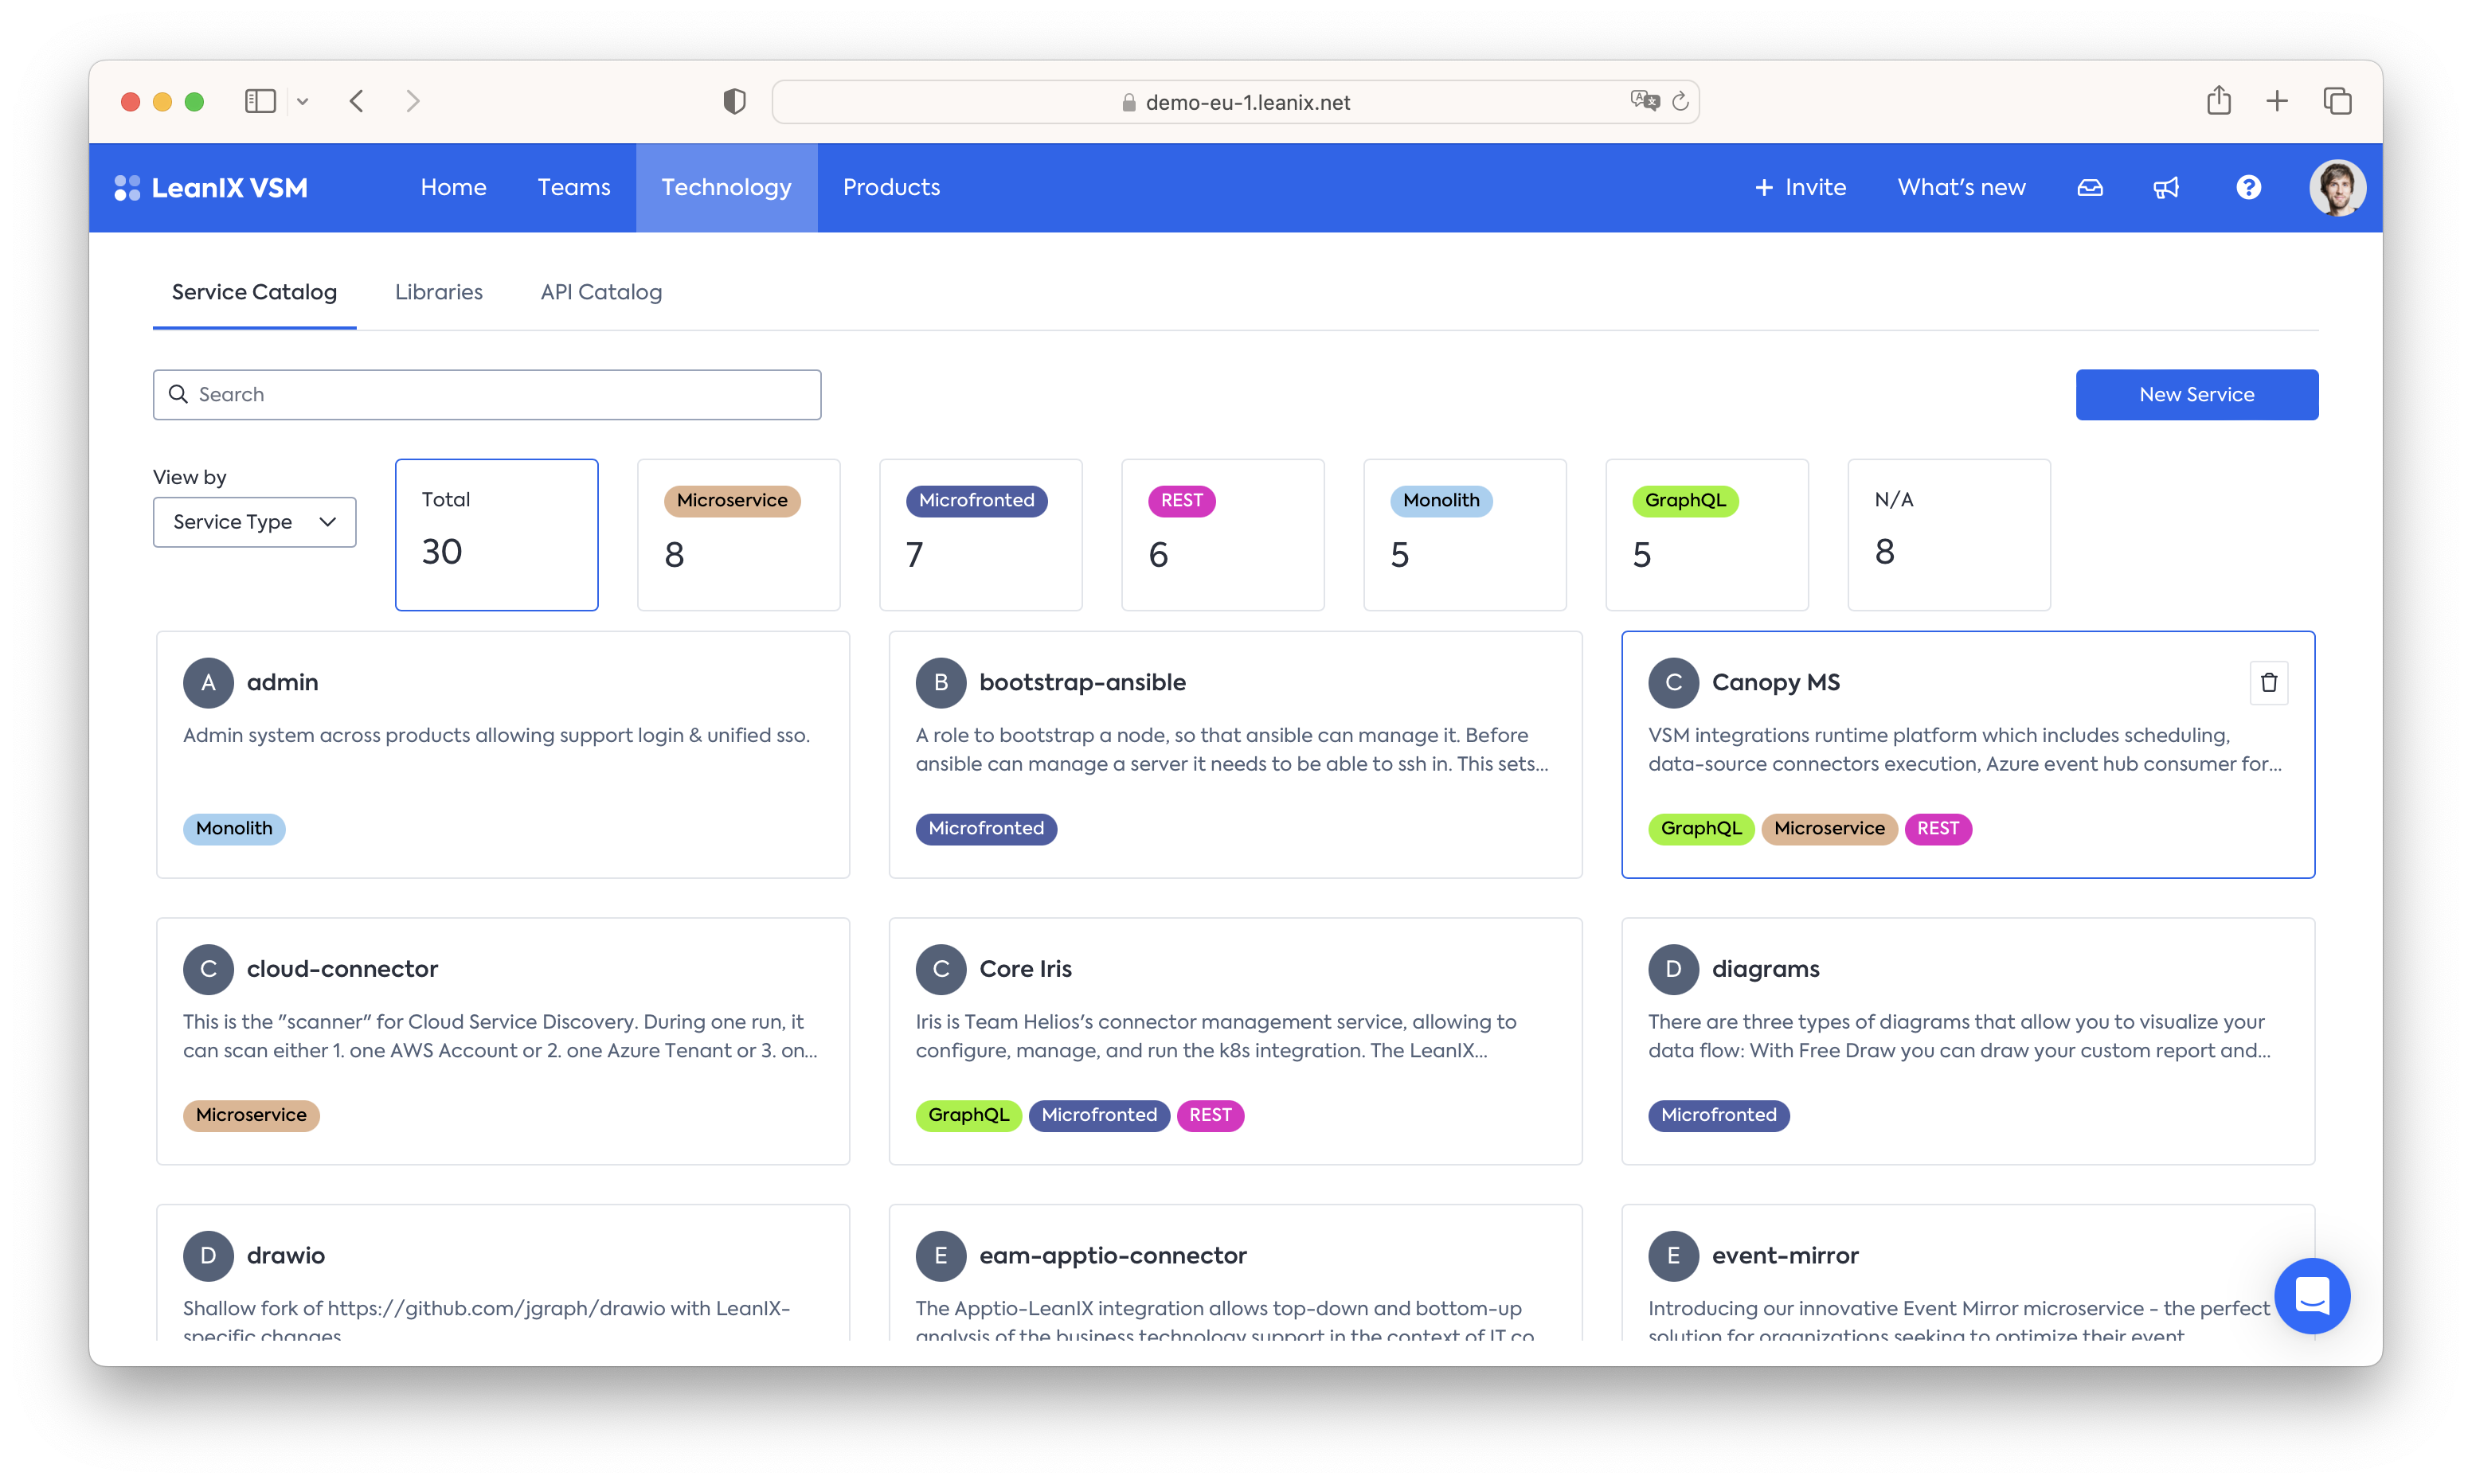Open the Service Type view-by dropdown
Screen dimensions: 2472x1484
coord(254,522)
